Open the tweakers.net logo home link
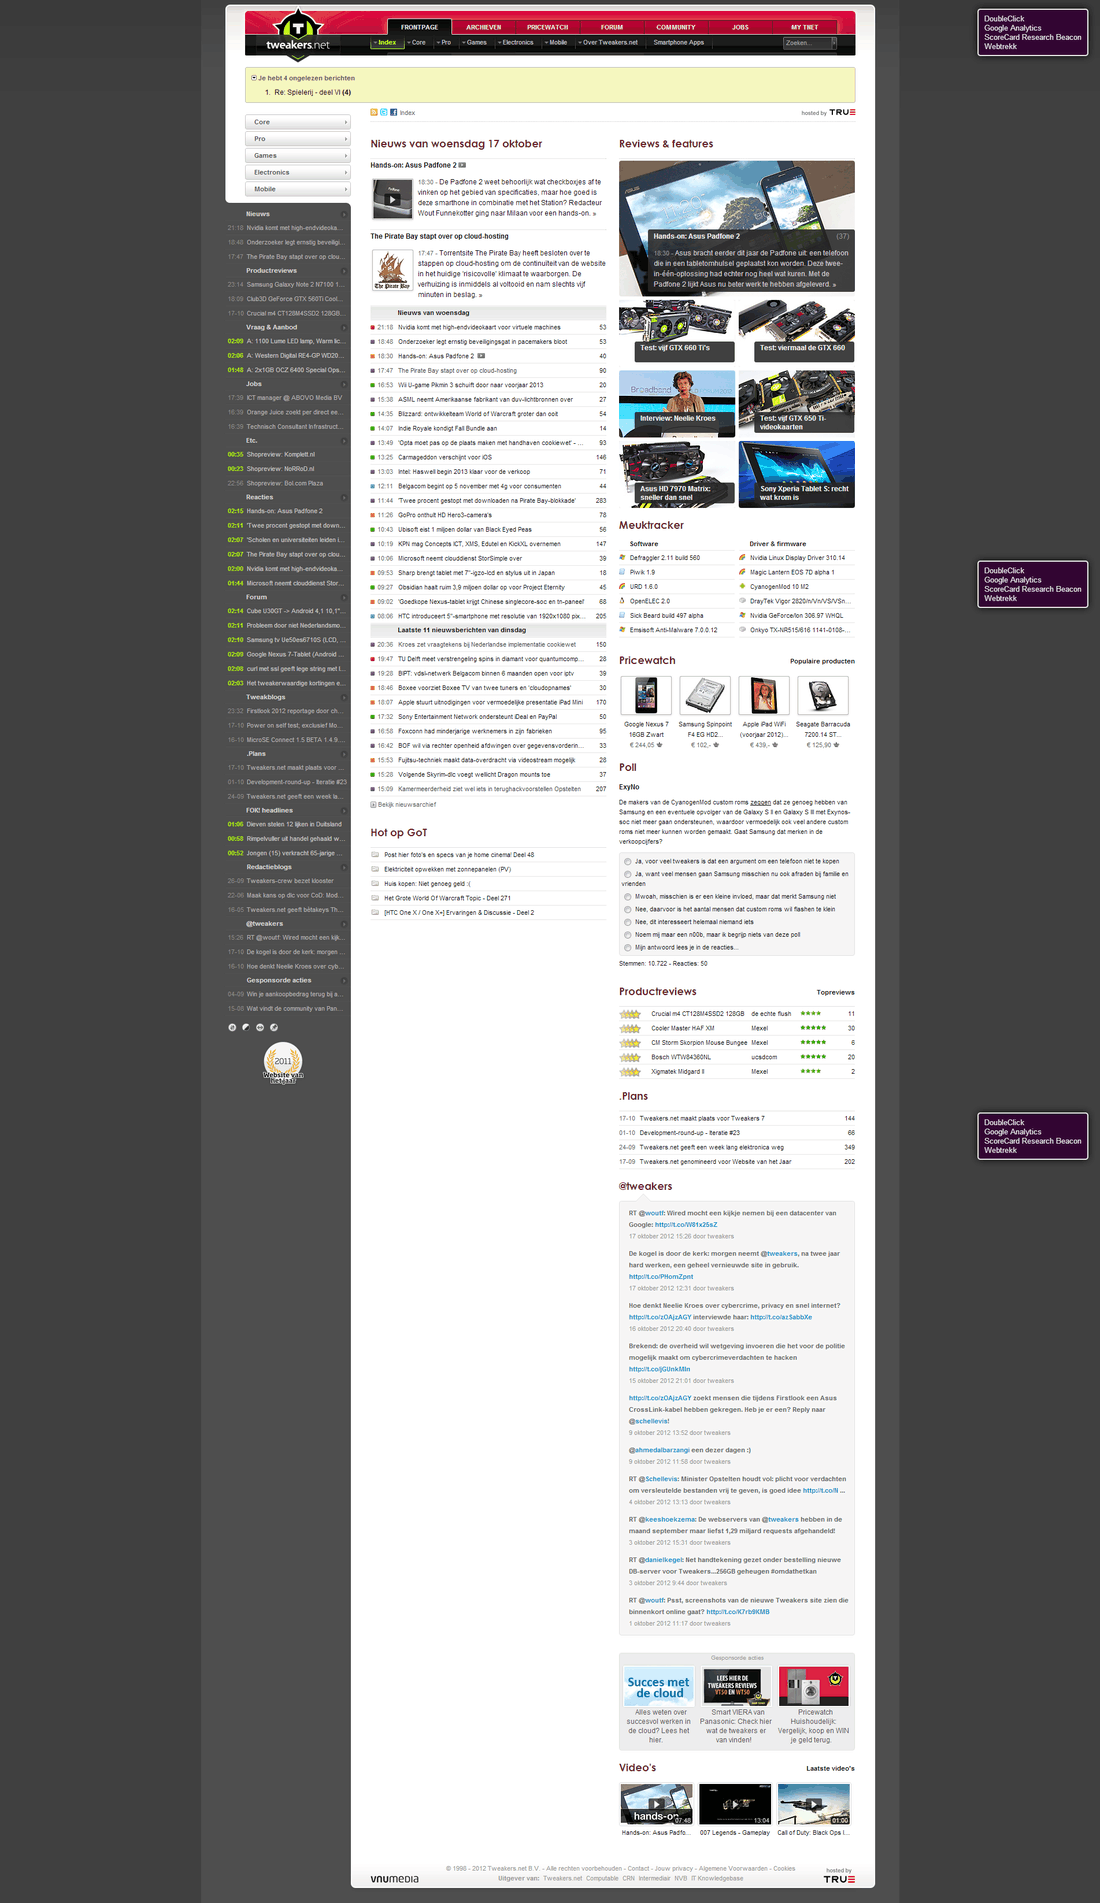 [297, 35]
